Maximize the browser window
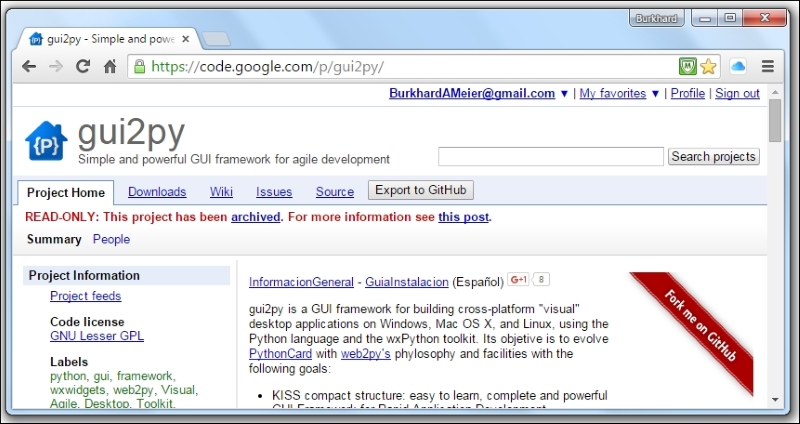This screenshot has height=424, width=800. point(730,18)
